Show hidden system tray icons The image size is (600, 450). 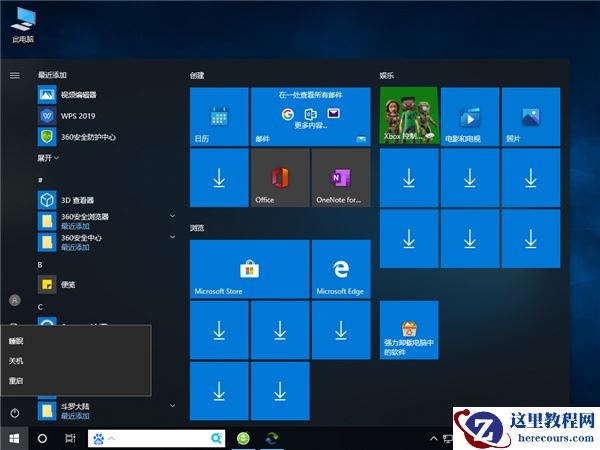[434, 439]
